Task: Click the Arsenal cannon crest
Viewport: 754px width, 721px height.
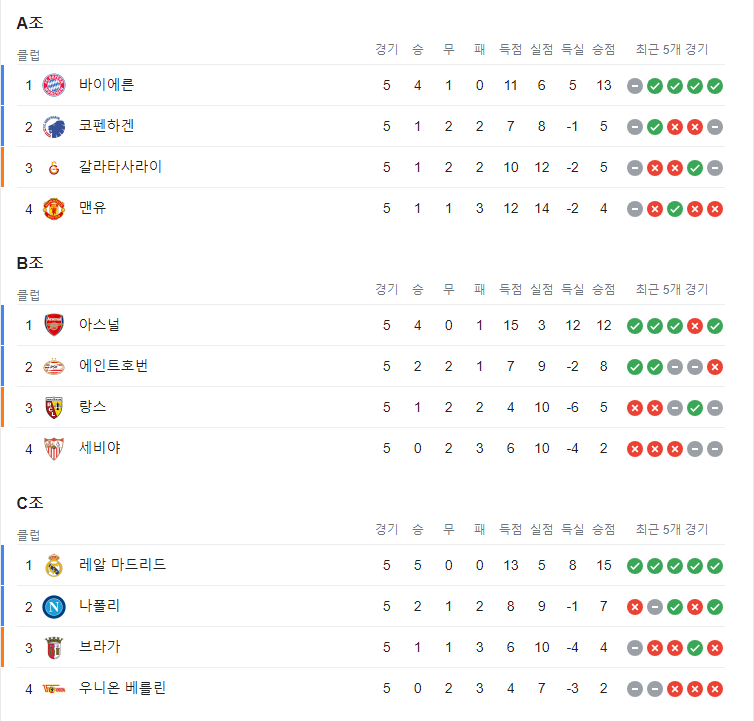Action: pos(54,325)
